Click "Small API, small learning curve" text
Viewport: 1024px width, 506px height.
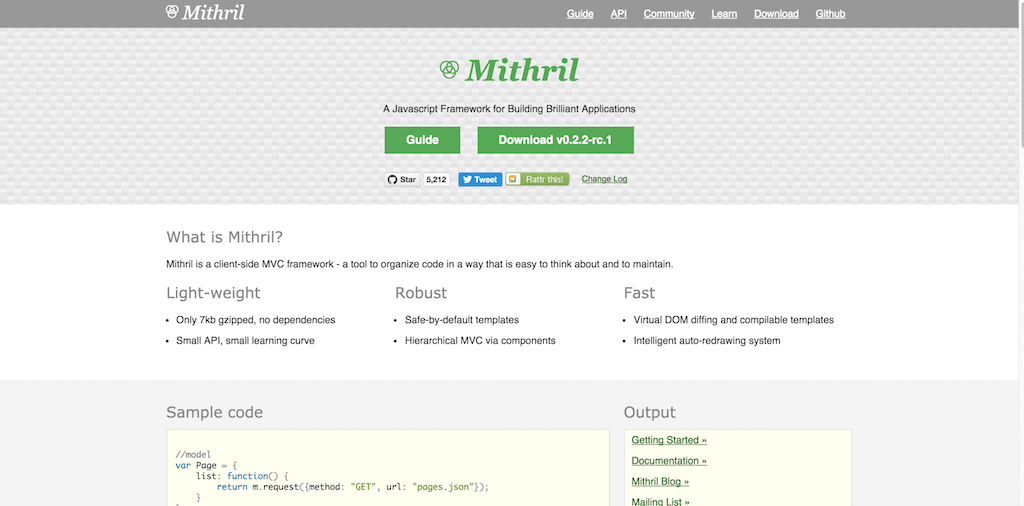pos(246,341)
